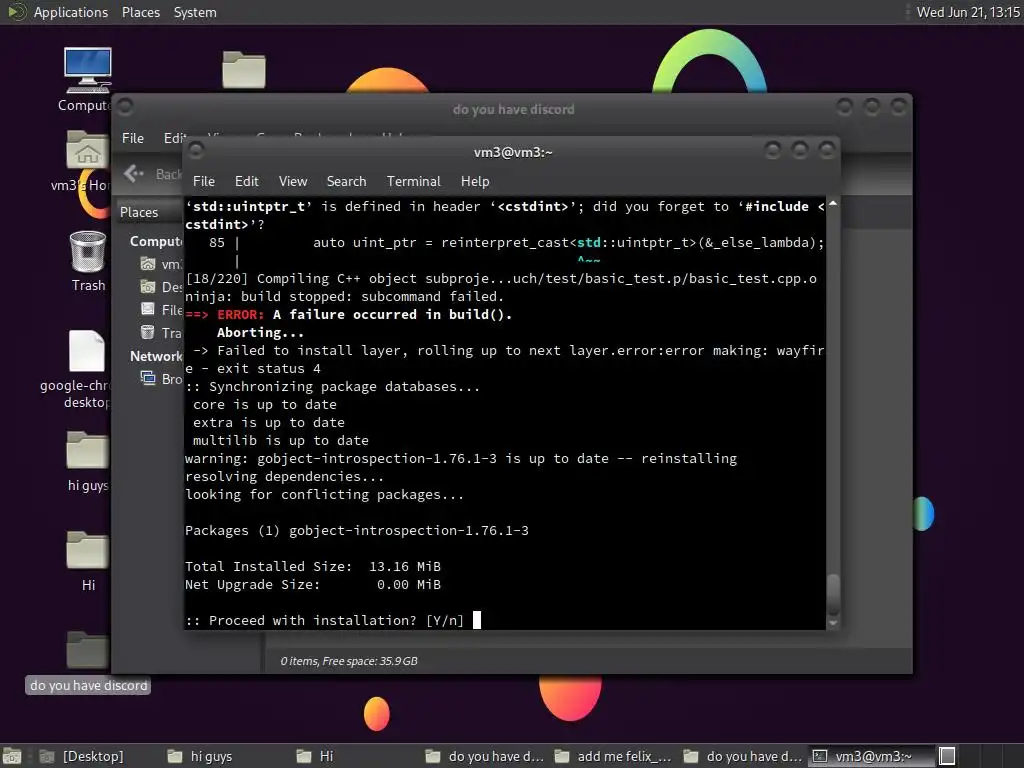Open the 'Hi' desktop folder icon
This screenshot has width=1024, height=768.
click(87, 550)
